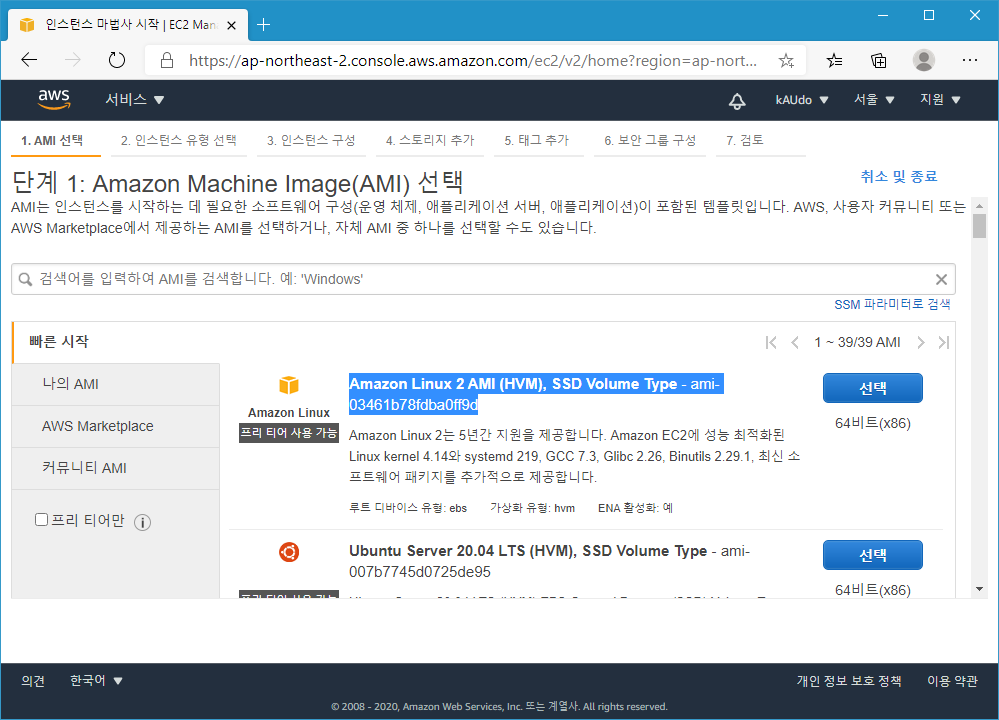The image size is (999, 720).
Task: Open 이용 약관 link
Action: pyautogui.click(x=952, y=680)
